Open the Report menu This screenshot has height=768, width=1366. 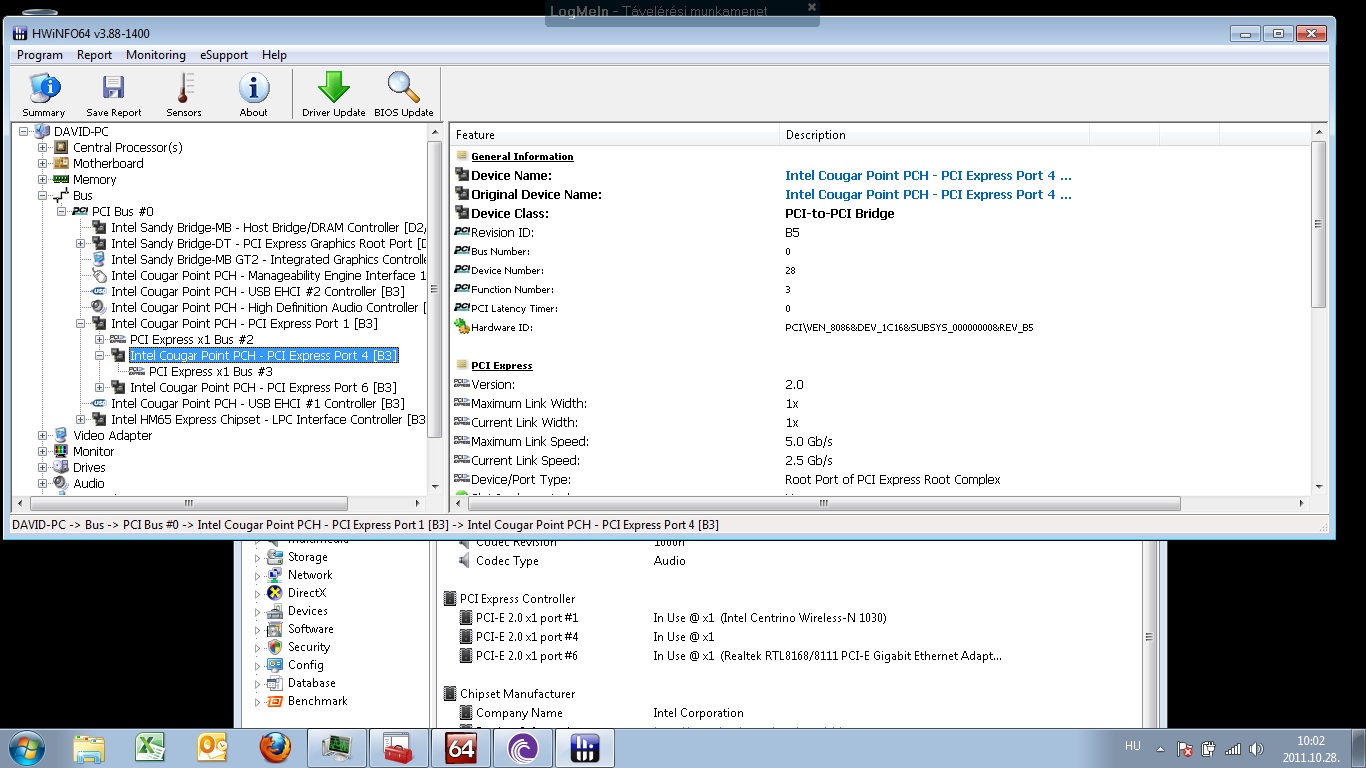pyautogui.click(x=95, y=55)
